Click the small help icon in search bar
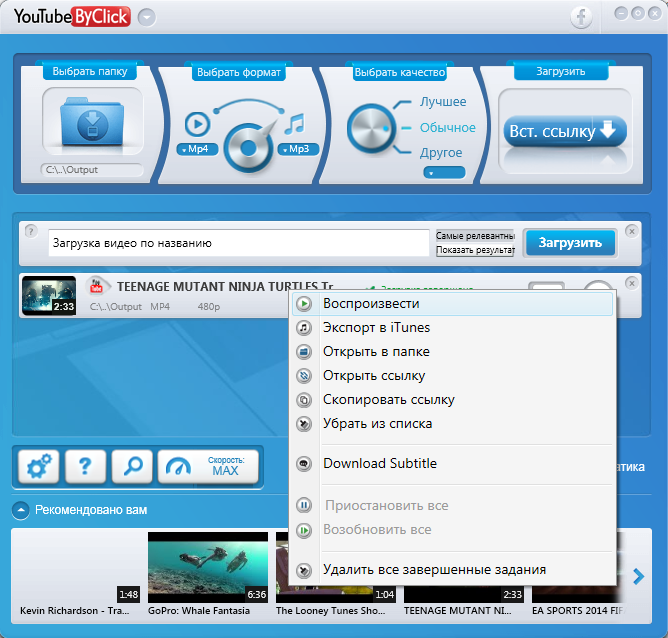This screenshot has width=668, height=638. point(31,231)
